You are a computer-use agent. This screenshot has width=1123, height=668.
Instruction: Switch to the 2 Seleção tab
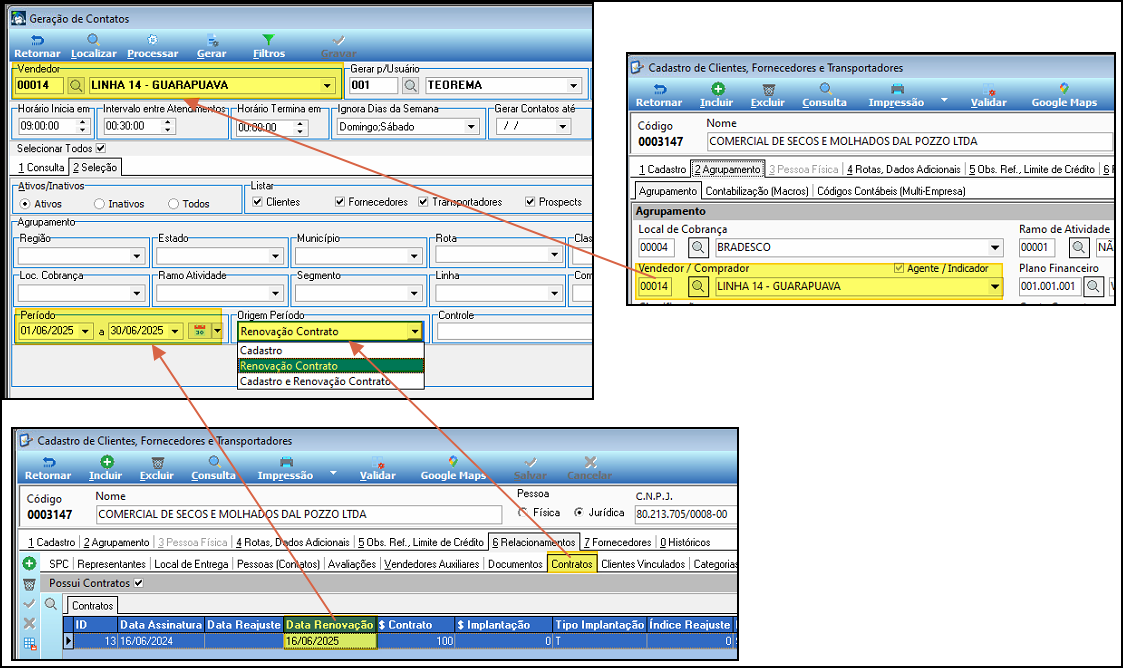(x=95, y=168)
